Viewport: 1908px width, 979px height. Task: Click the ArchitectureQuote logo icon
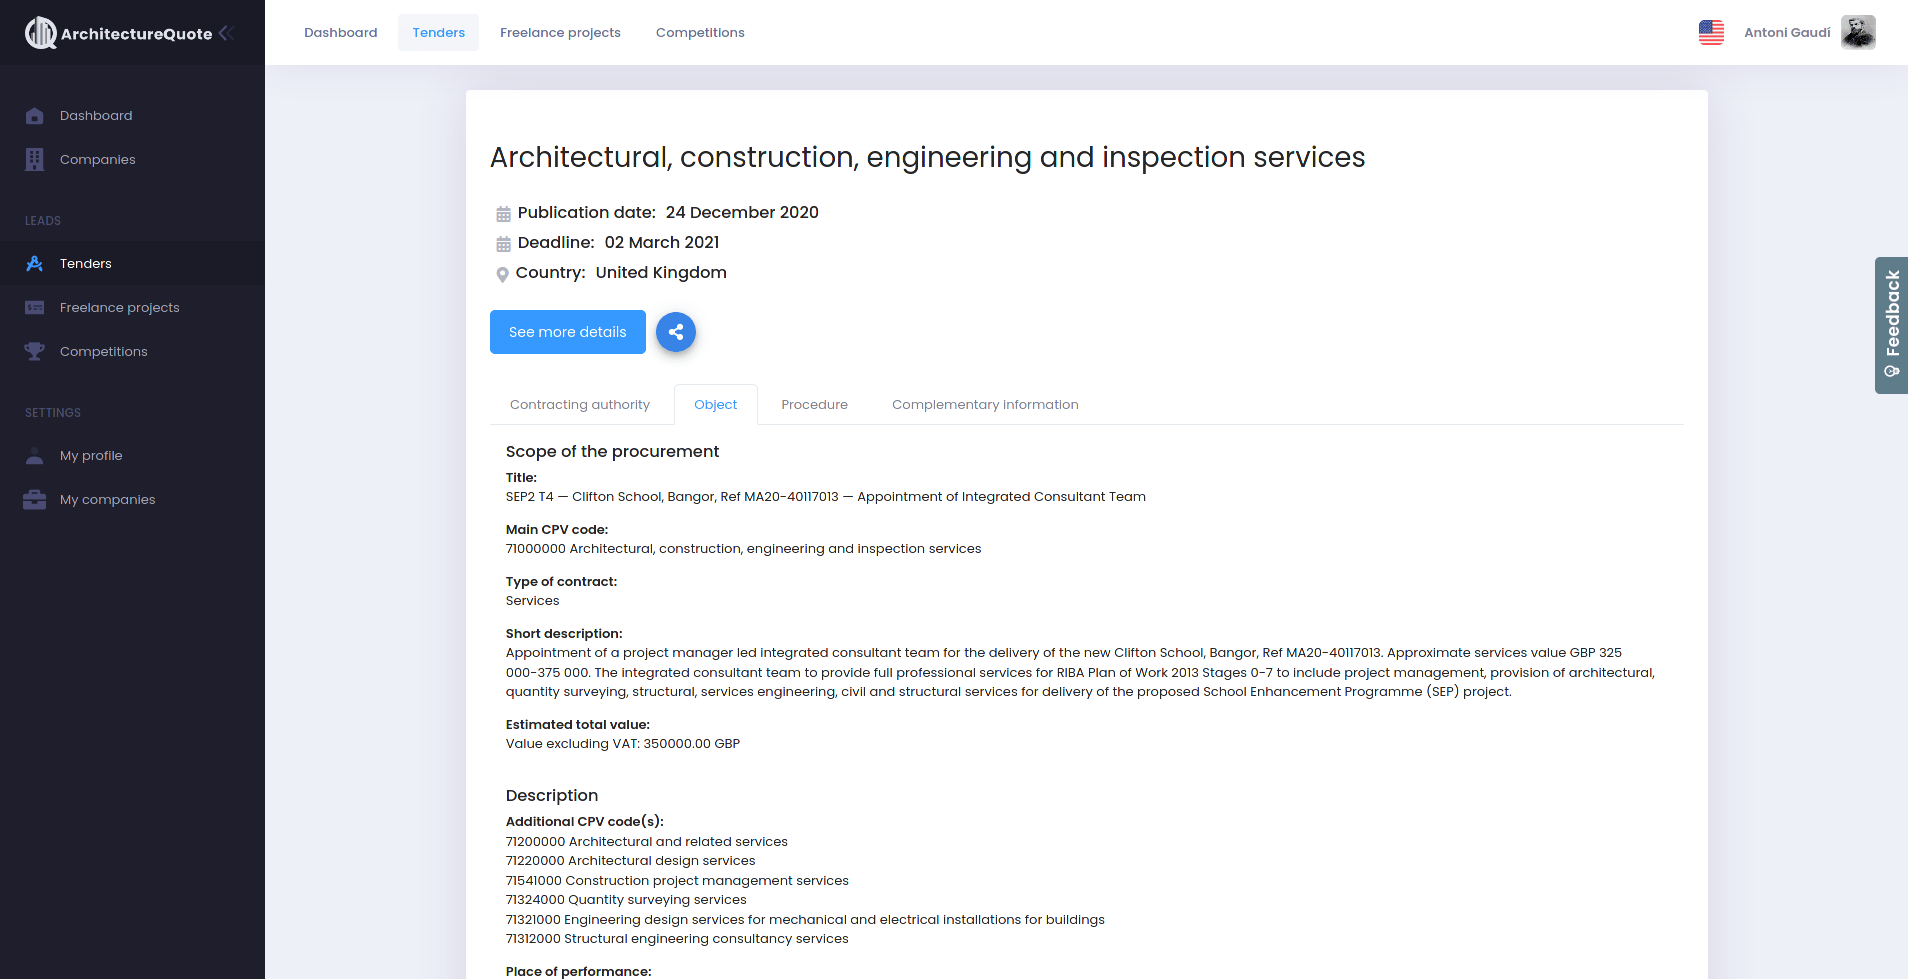(x=40, y=33)
